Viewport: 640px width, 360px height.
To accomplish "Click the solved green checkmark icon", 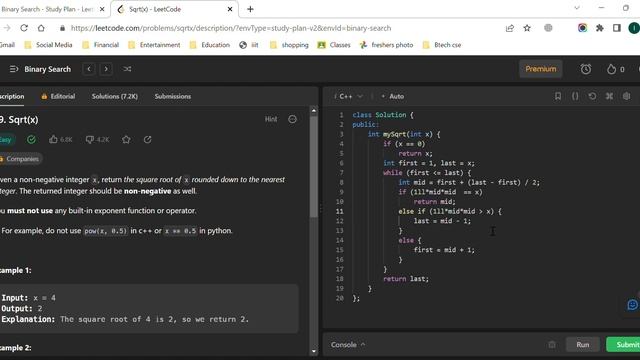I will tap(31, 140).
